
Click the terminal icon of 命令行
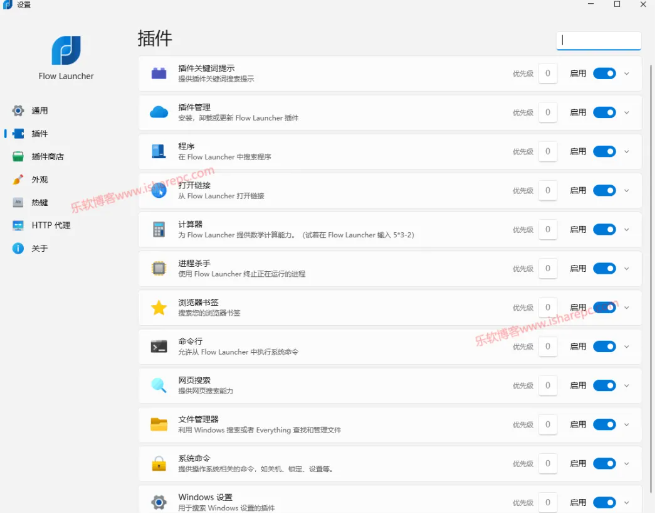point(159,346)
